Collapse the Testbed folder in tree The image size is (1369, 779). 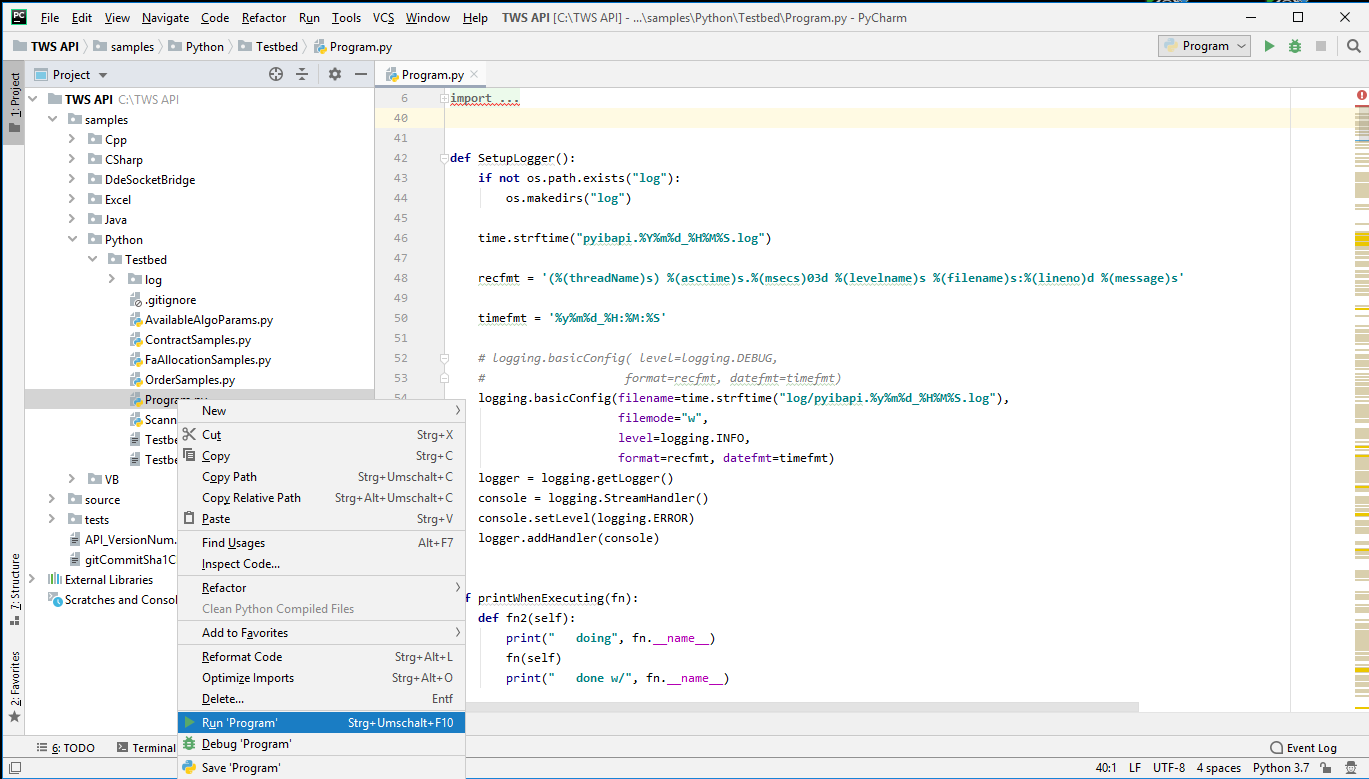coord(92,260)
